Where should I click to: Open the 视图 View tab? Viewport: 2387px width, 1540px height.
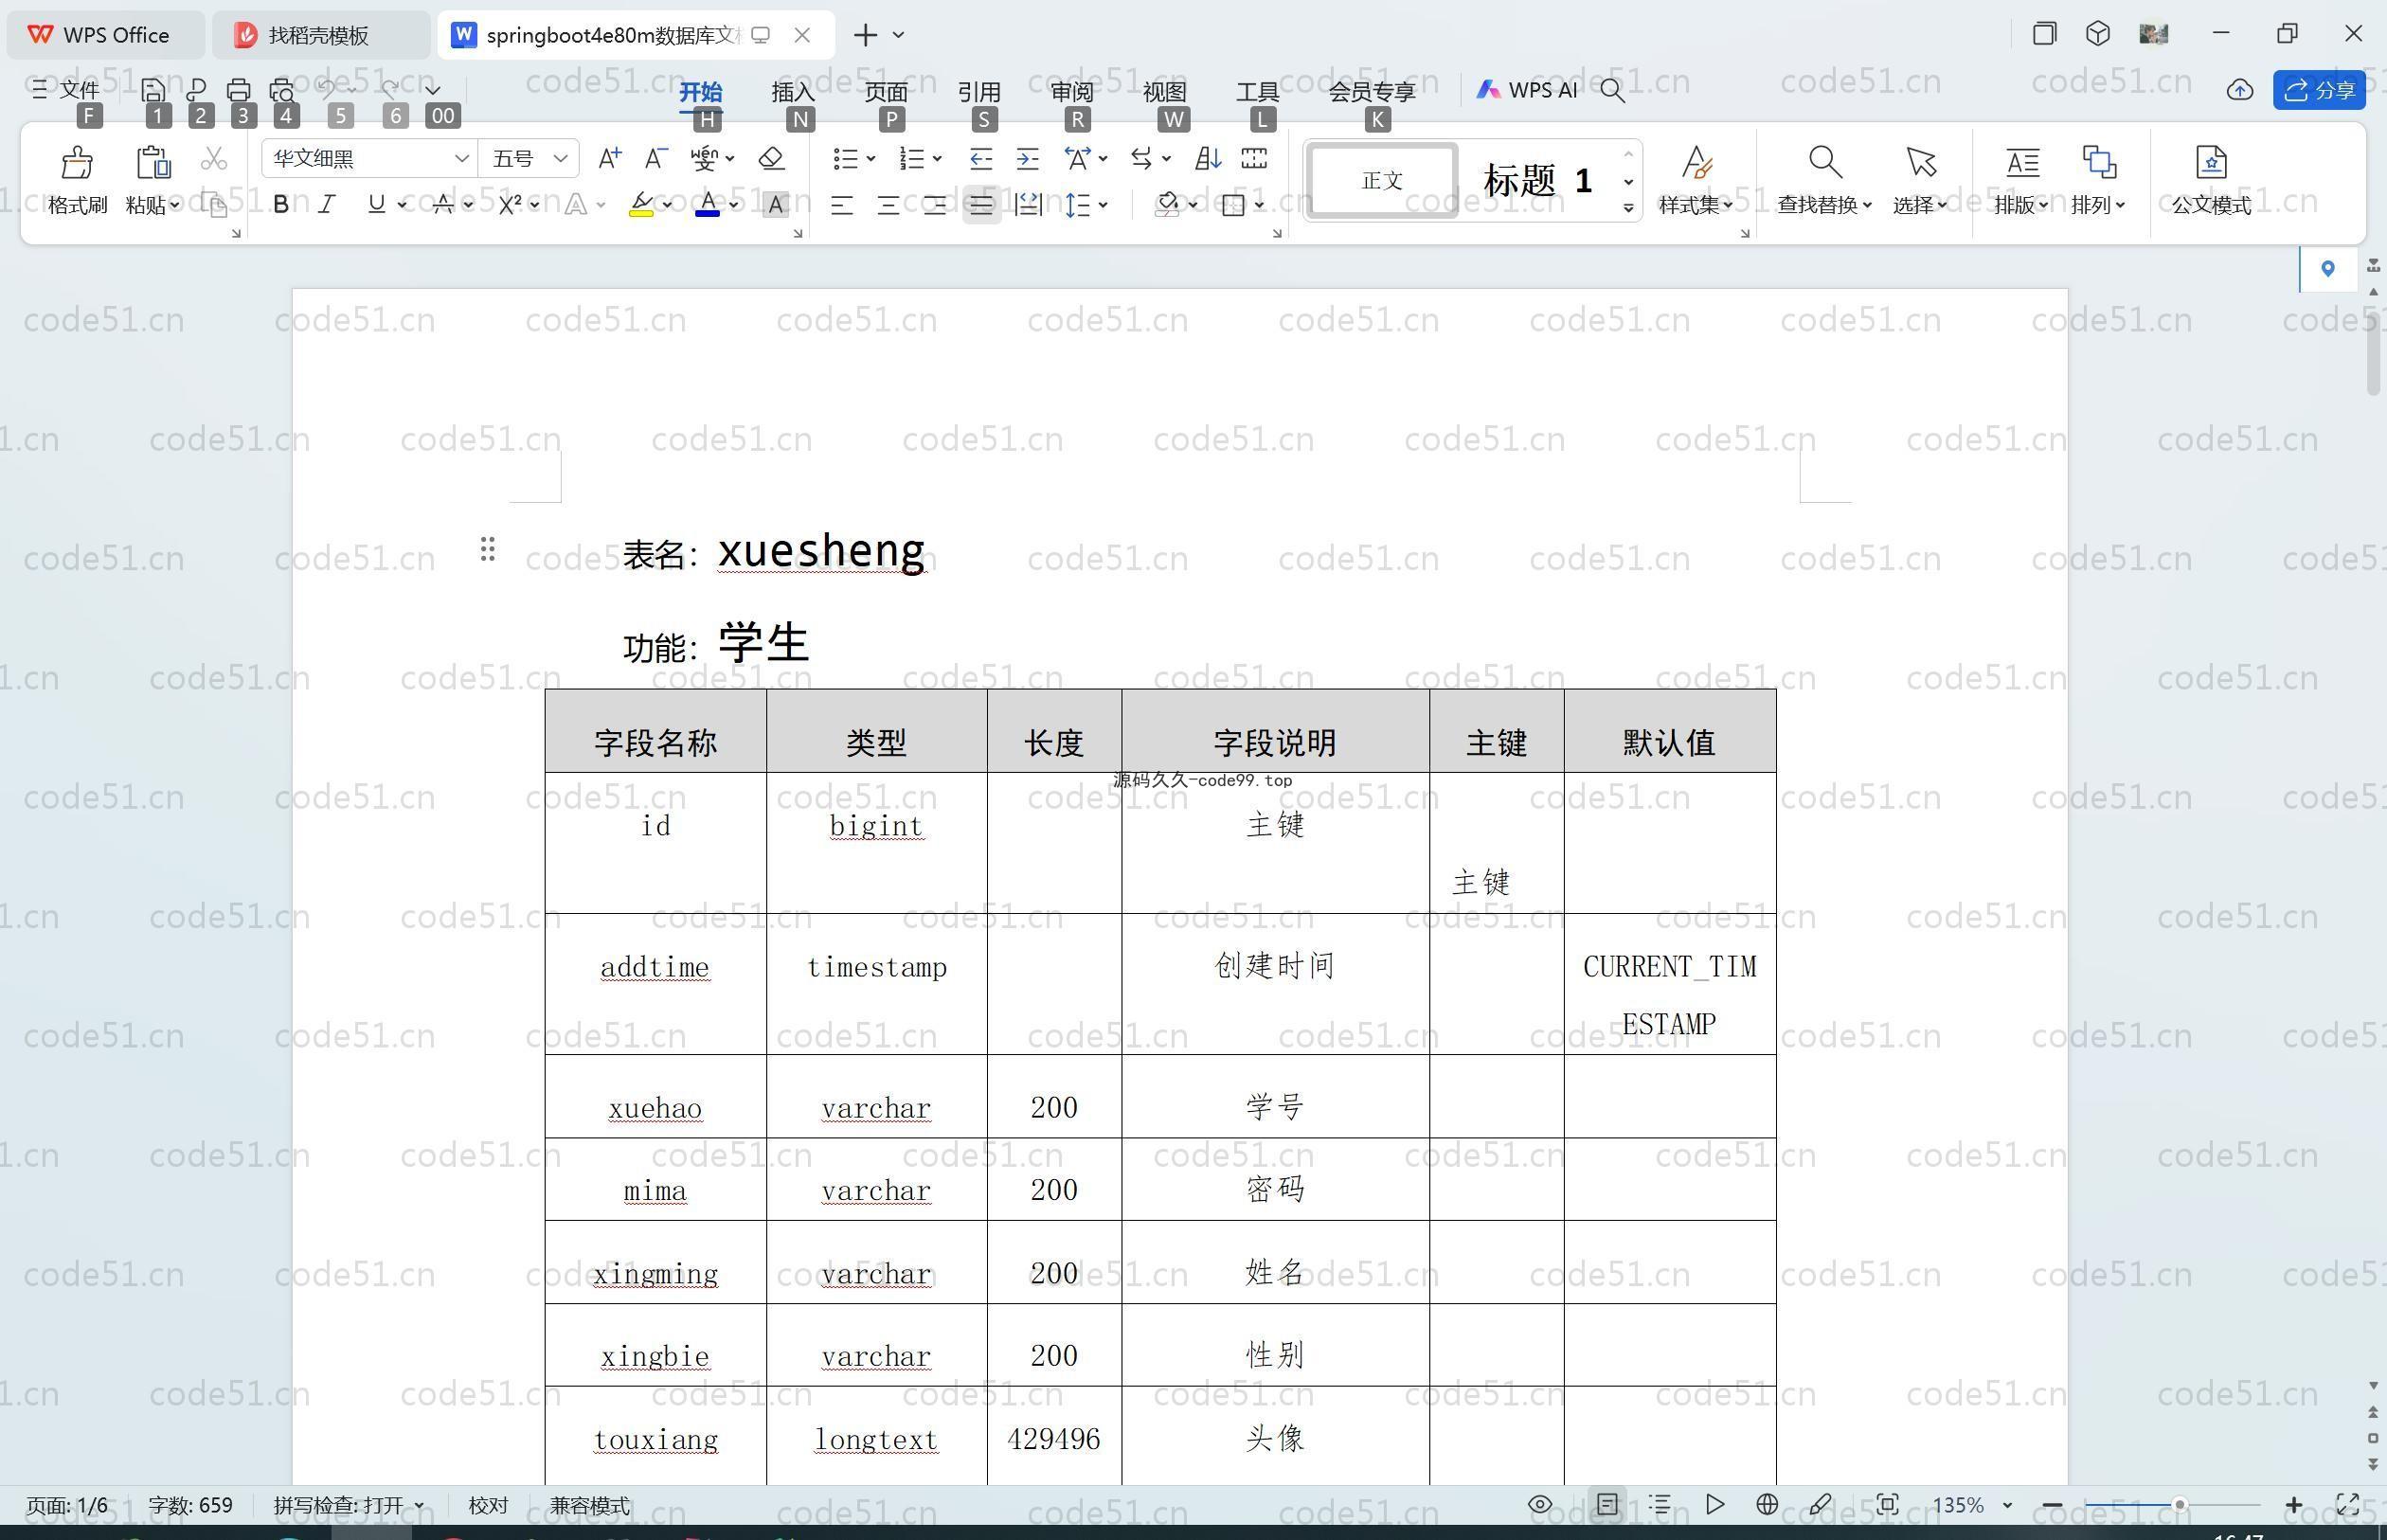point(1165,91)
